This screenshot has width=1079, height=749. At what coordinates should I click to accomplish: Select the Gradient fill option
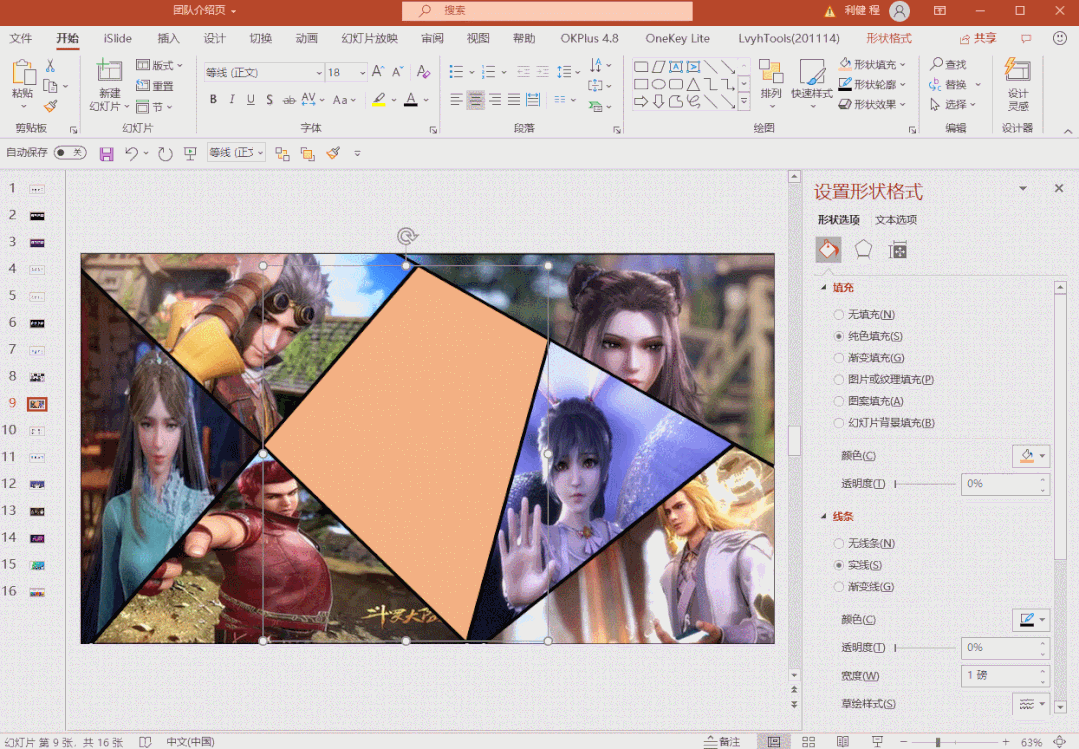838,358
